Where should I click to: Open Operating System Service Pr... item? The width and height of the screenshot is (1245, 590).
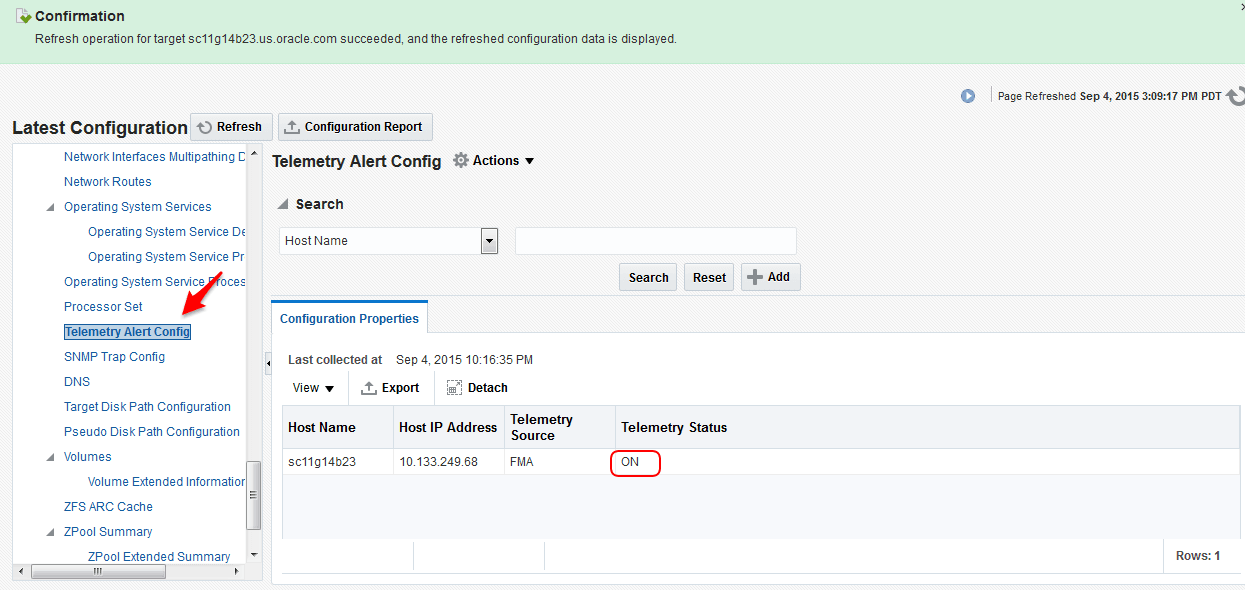[167, 257]
